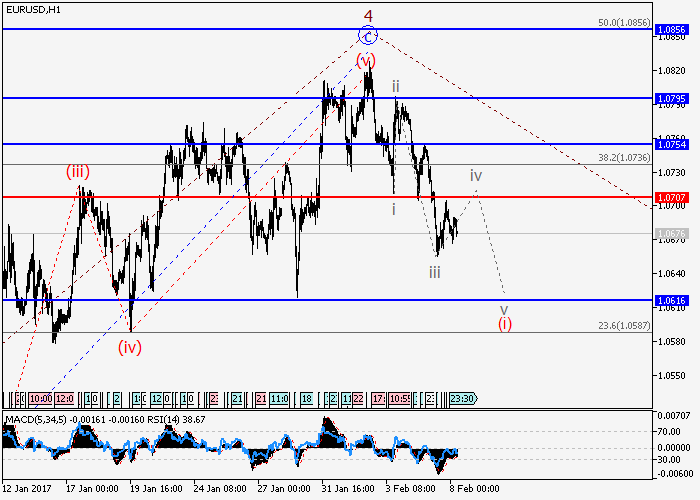
Task: Click the 1.0640 price axis value
Action: 671,274
